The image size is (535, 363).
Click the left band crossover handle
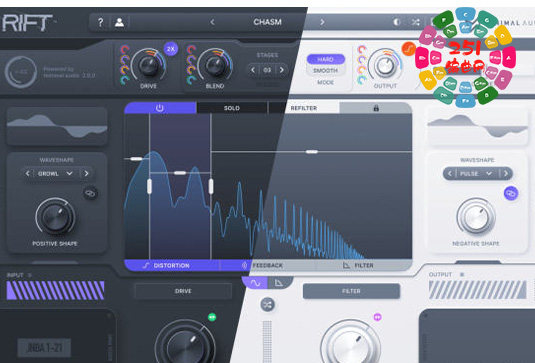(x=149, y=186)
